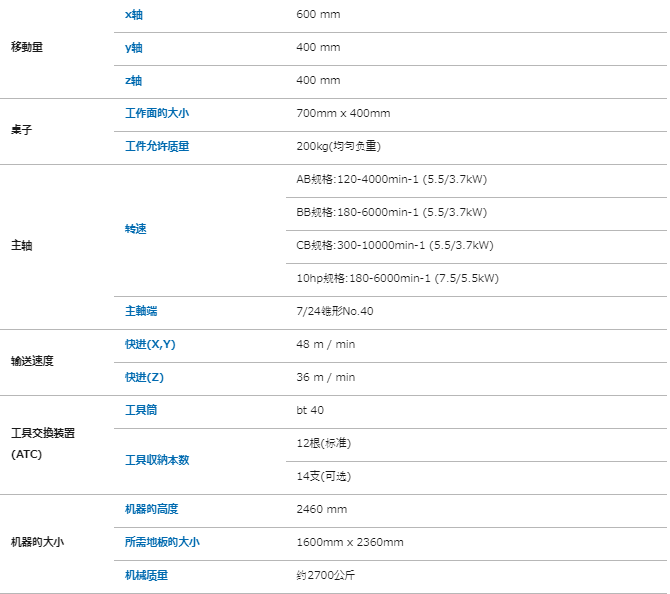
Task: Click the 'y轴' label
Action: [134, 47]
